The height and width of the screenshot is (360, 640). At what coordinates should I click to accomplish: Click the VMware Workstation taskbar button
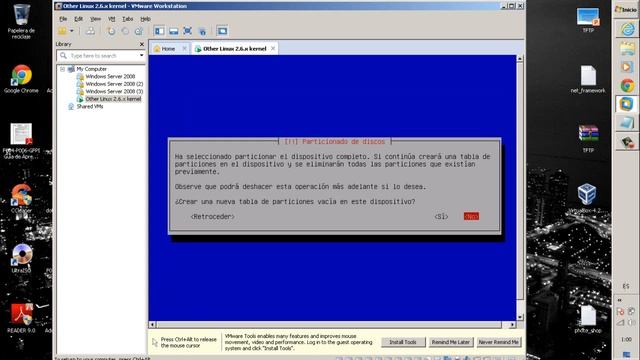pyautogui.click(x=627, y=104)
